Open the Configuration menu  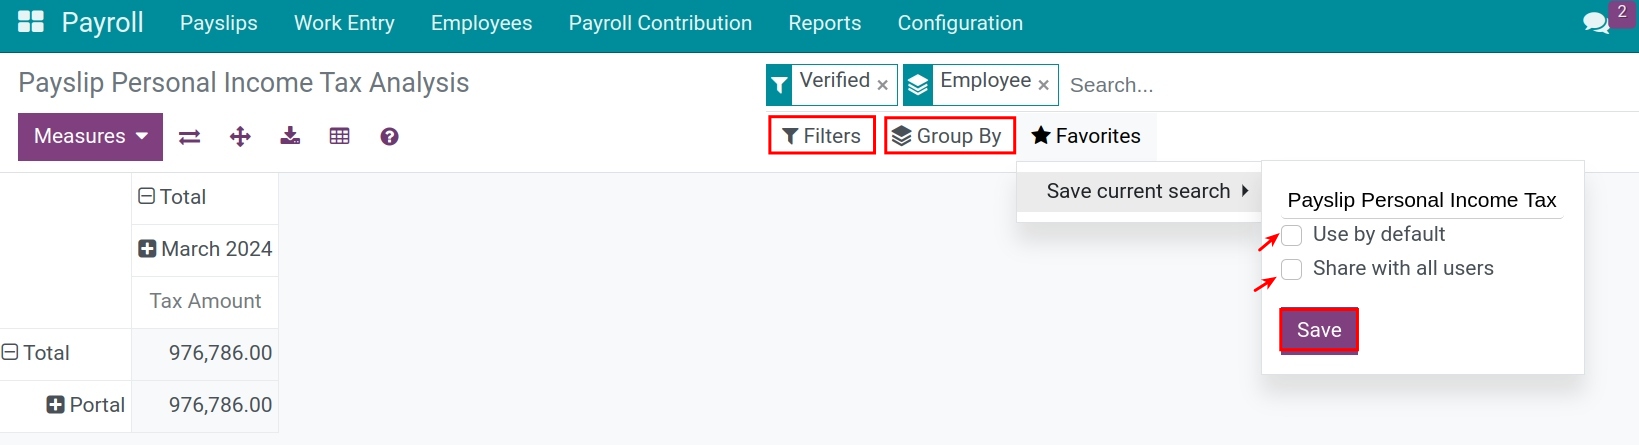[959, 23]
